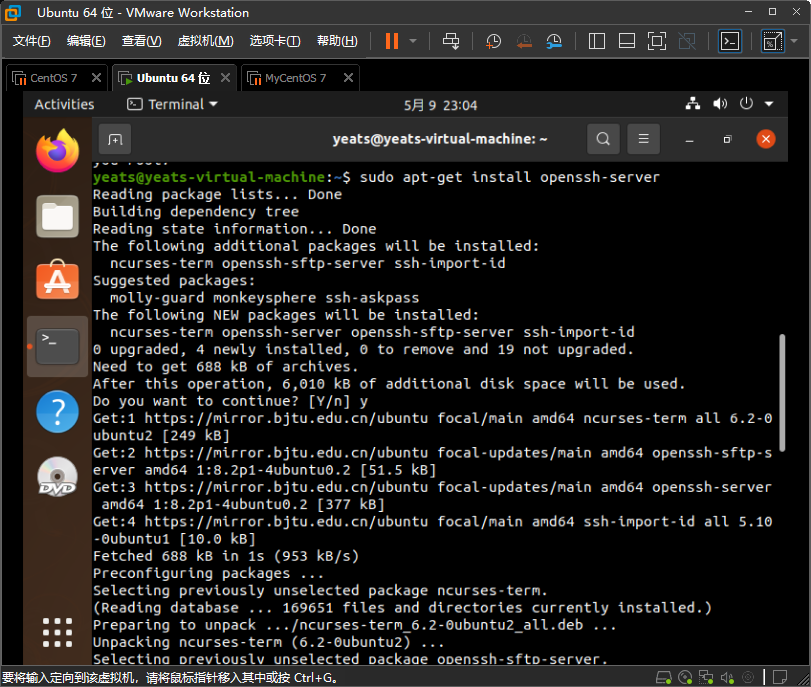Click the volume icon in Ubuntu top bar

coord(719,104)
